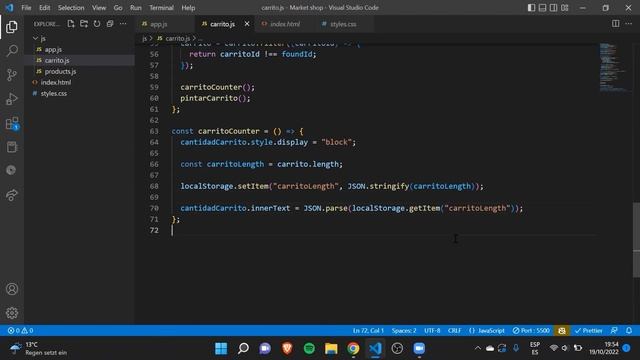640x360 pixels.
Task: Open the Manage gear settings icon
Action: 12,313
